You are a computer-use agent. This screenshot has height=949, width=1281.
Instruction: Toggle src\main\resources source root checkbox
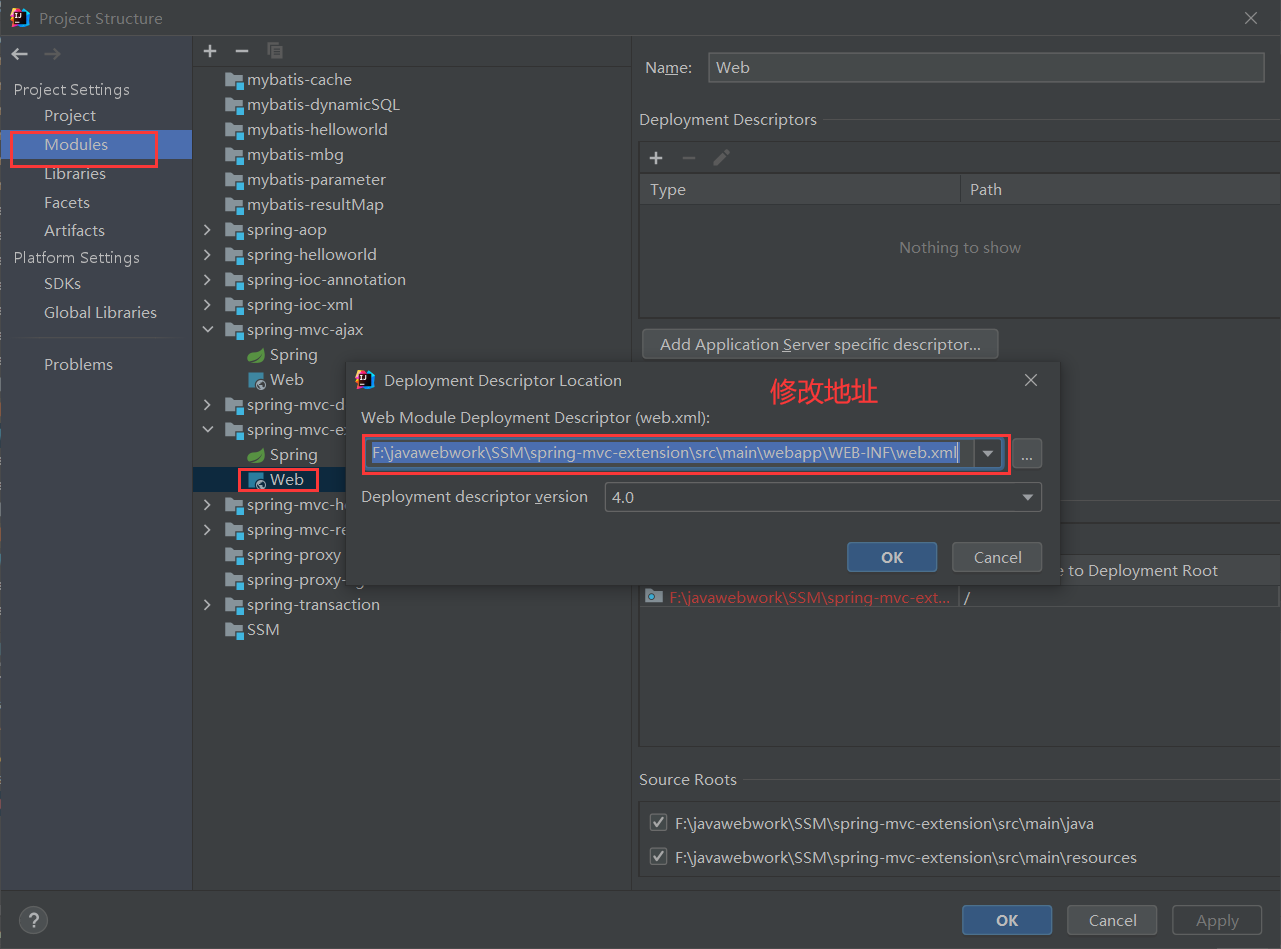(x=658, y=856)
